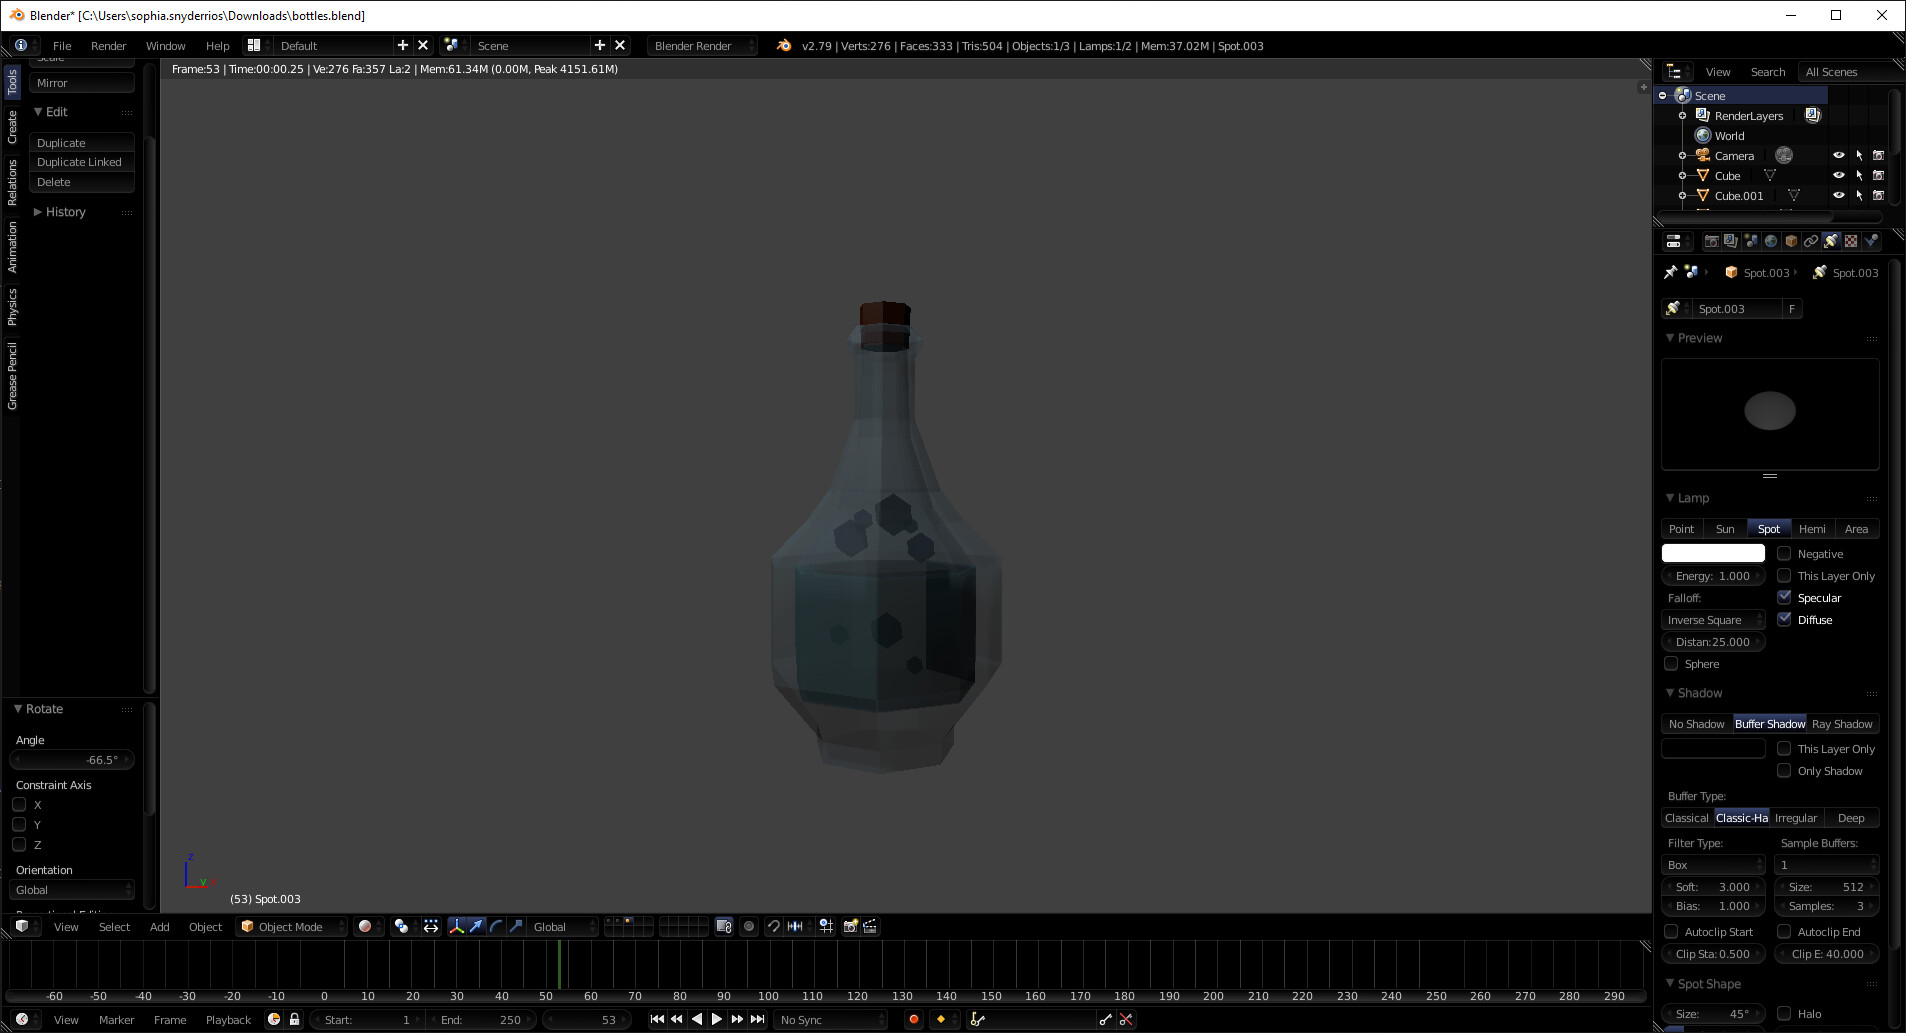Enable the snap magnet in viewport header

click(775, 926)
